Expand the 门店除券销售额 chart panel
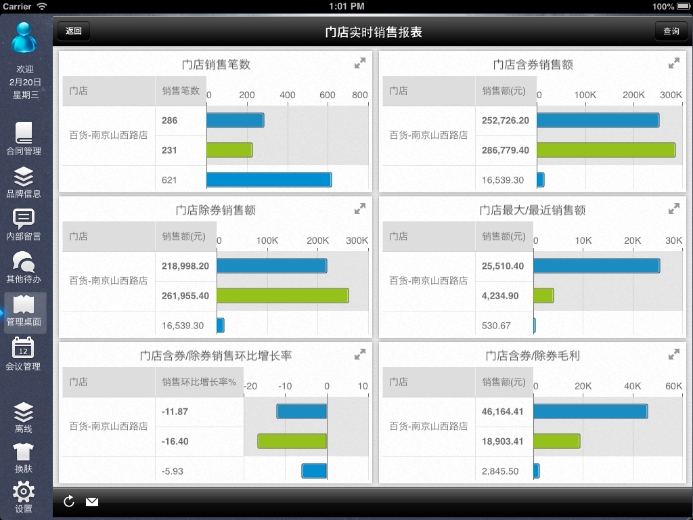Image resolution: width=693 pixels, height=520 pixels. (x=360, y=209)
